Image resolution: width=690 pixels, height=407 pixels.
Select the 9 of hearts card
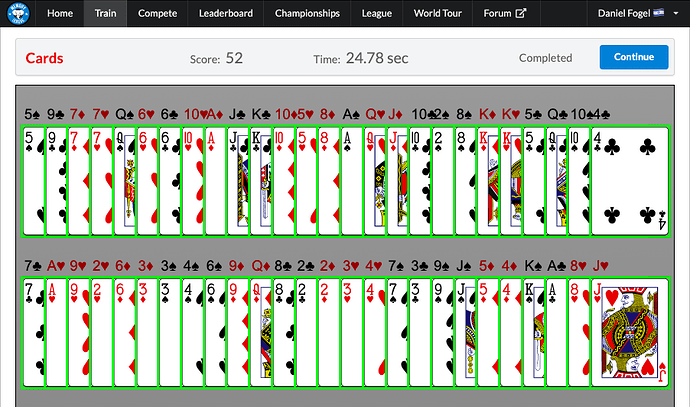tap(80, 332)
